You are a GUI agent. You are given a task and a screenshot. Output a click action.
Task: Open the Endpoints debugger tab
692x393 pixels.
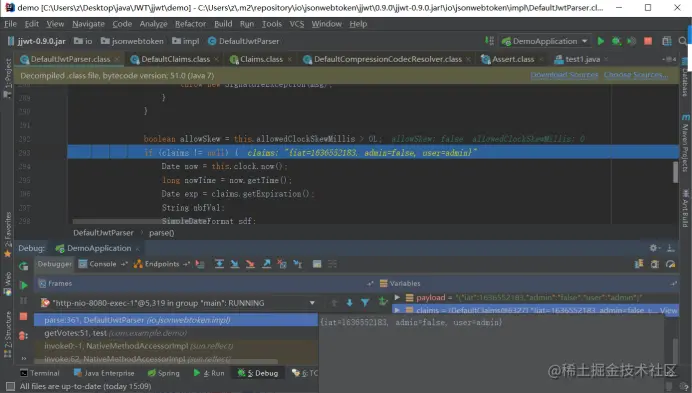click(162, 264)
